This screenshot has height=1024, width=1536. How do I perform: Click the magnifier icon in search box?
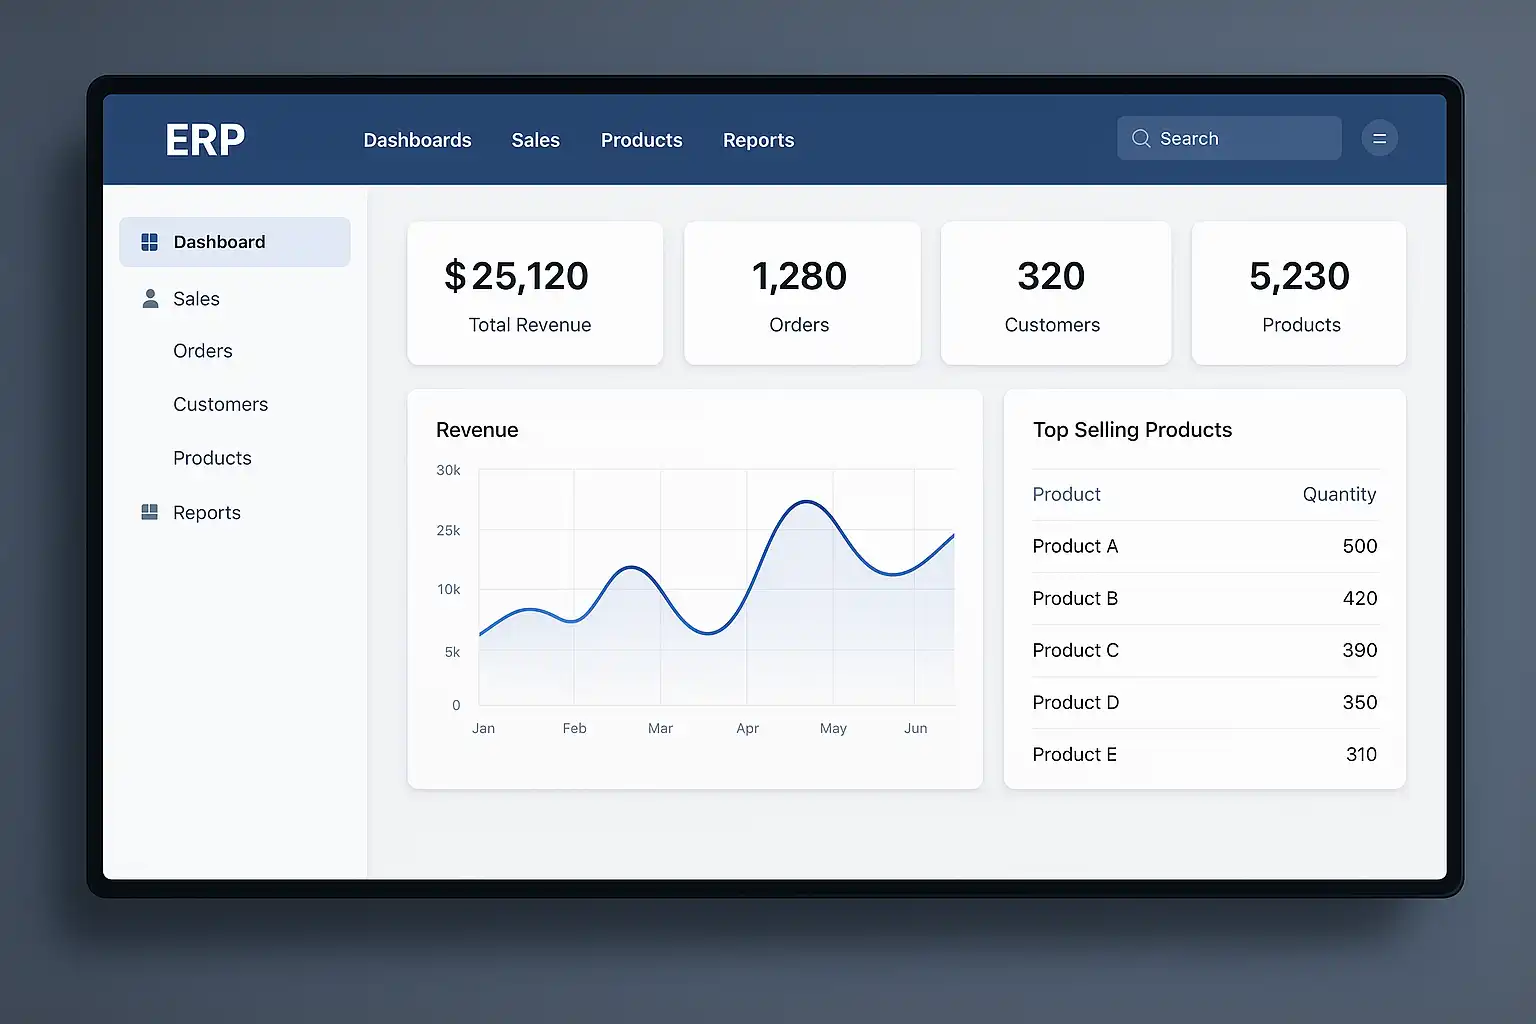click(x=1141, y=138)
